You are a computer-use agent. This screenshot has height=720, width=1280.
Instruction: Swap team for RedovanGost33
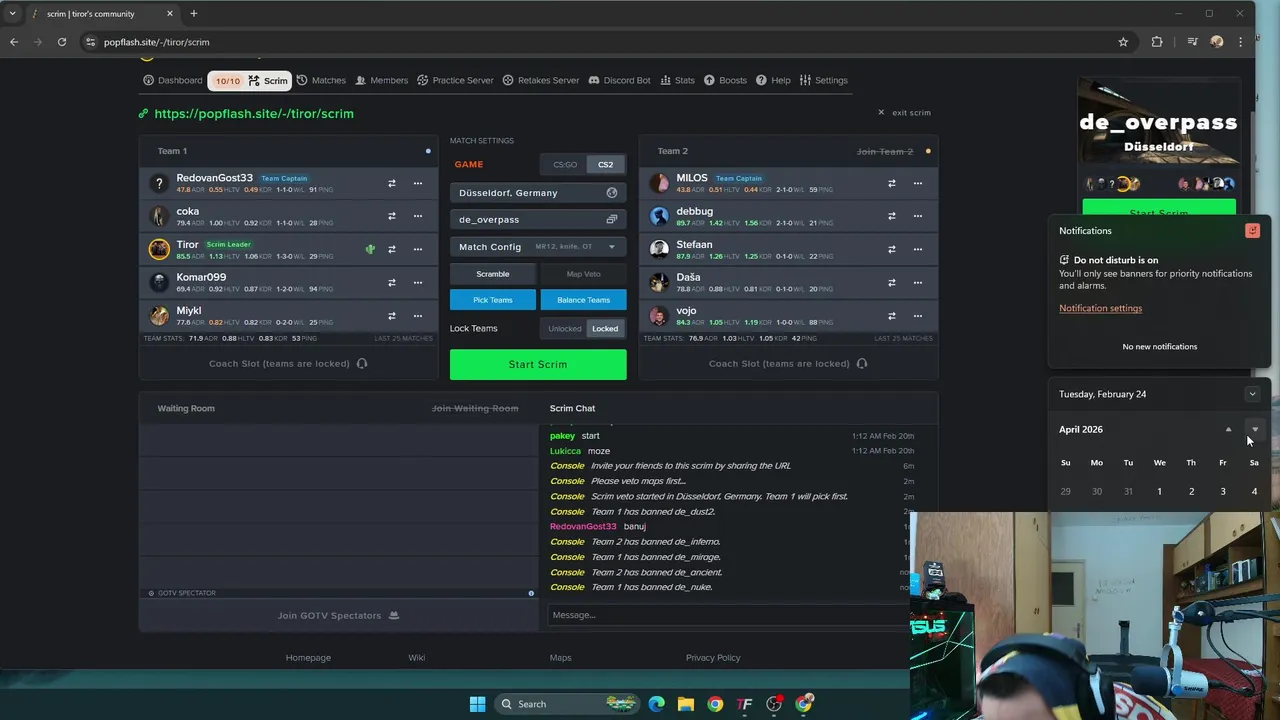392,183
